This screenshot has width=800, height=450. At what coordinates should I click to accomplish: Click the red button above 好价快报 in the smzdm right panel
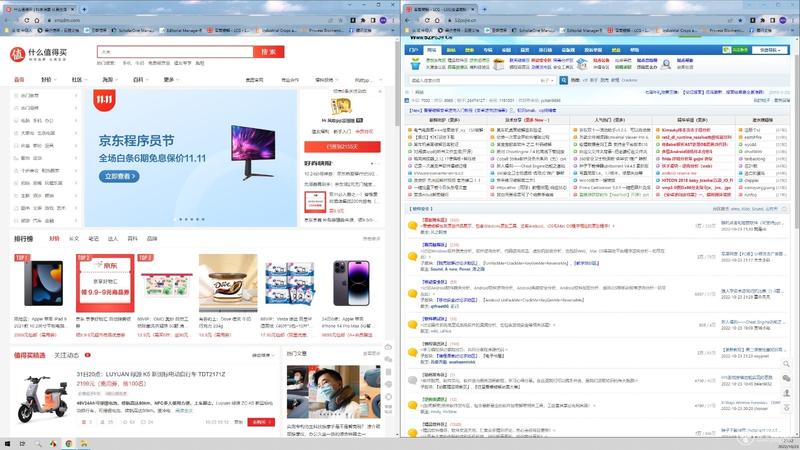(342, 146)
